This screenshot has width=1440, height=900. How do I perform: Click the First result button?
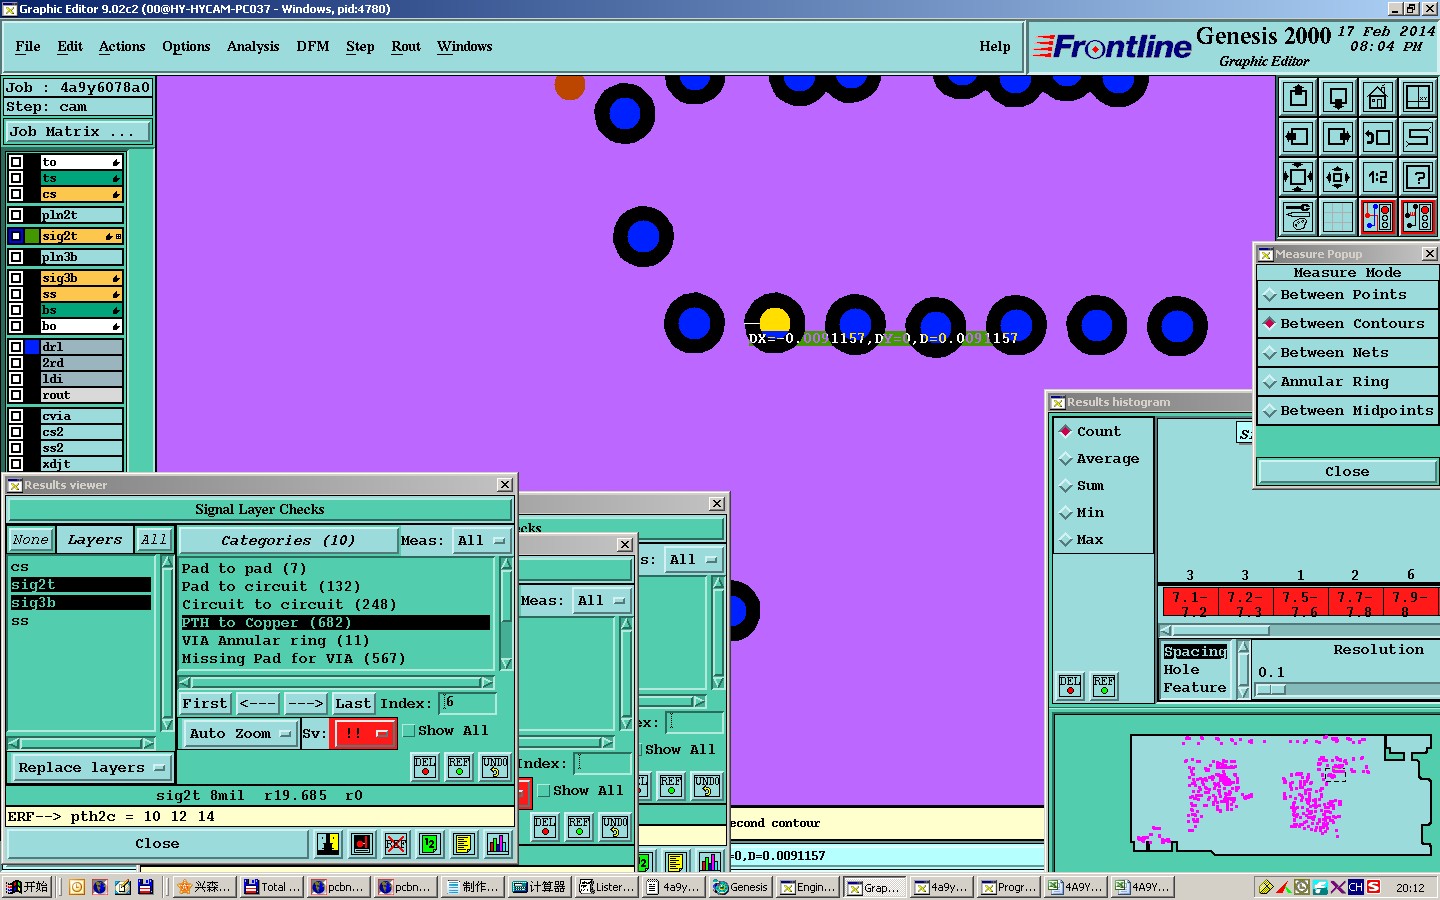tap(205, 704)
